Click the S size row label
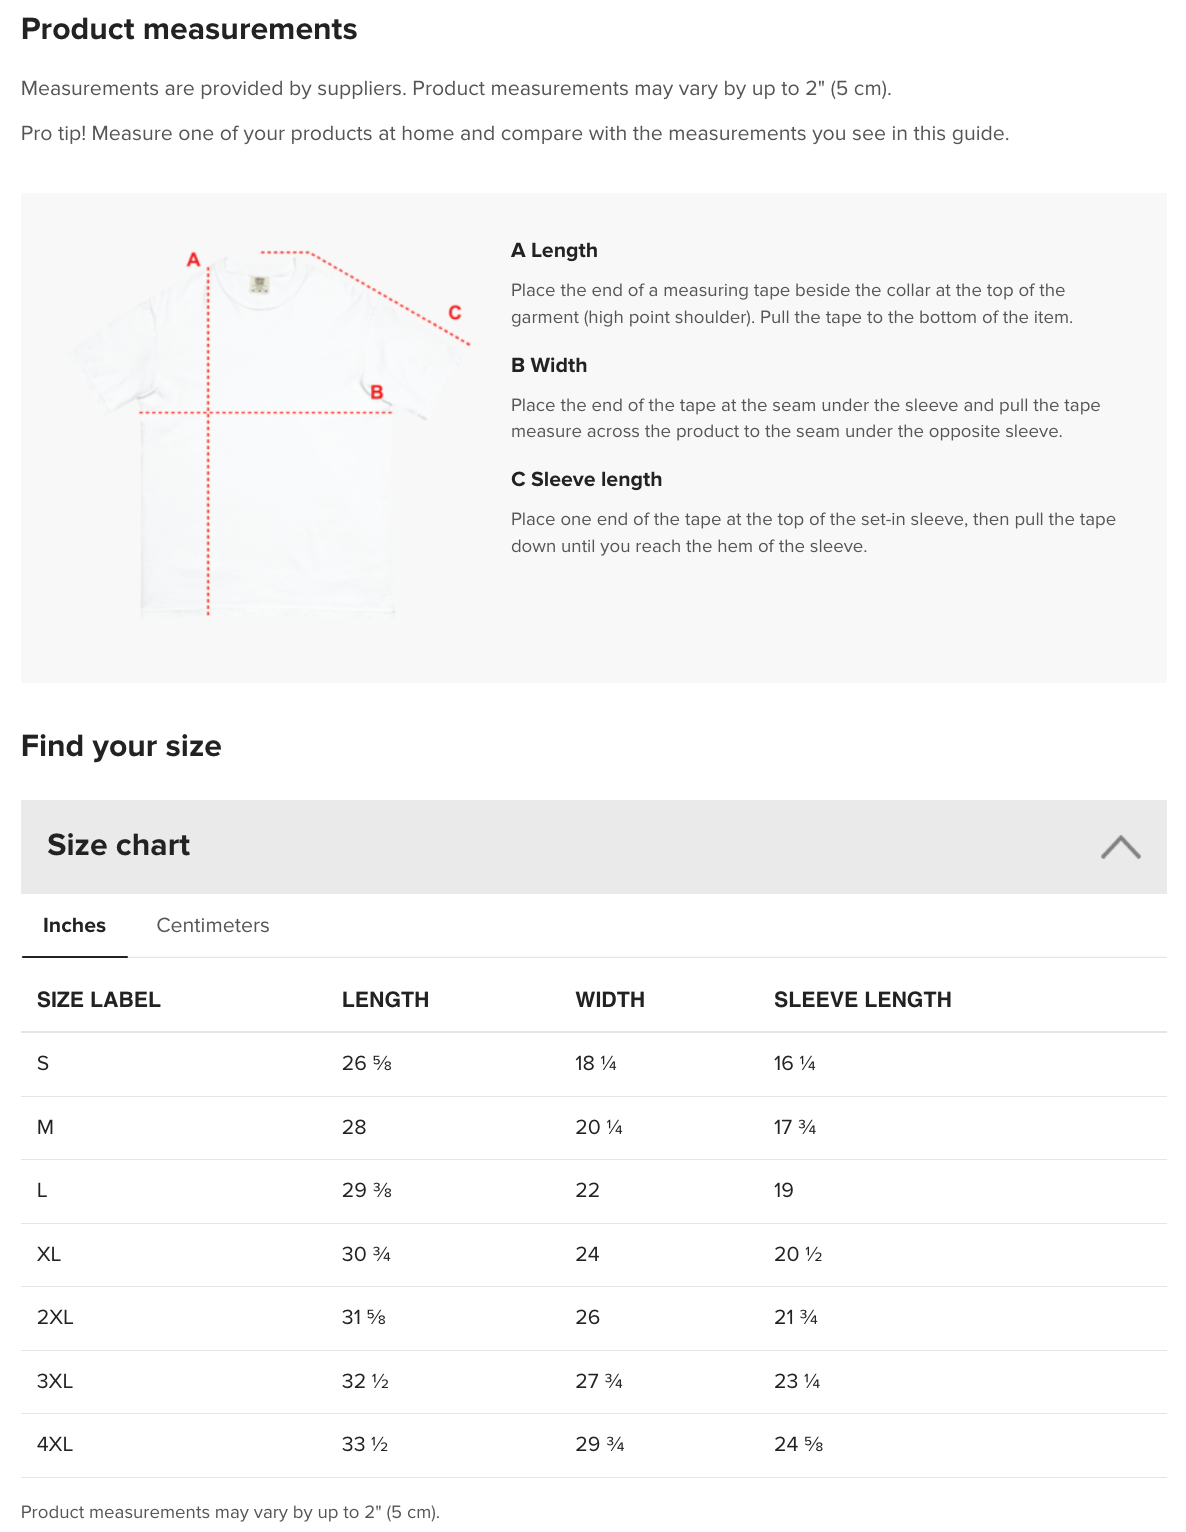 [x=43, y=1063]
